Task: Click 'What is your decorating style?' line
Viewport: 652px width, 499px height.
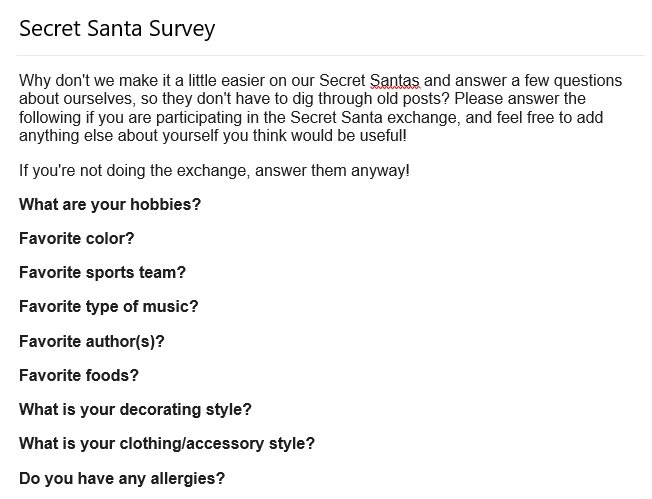Action: [x=135, y=410]
